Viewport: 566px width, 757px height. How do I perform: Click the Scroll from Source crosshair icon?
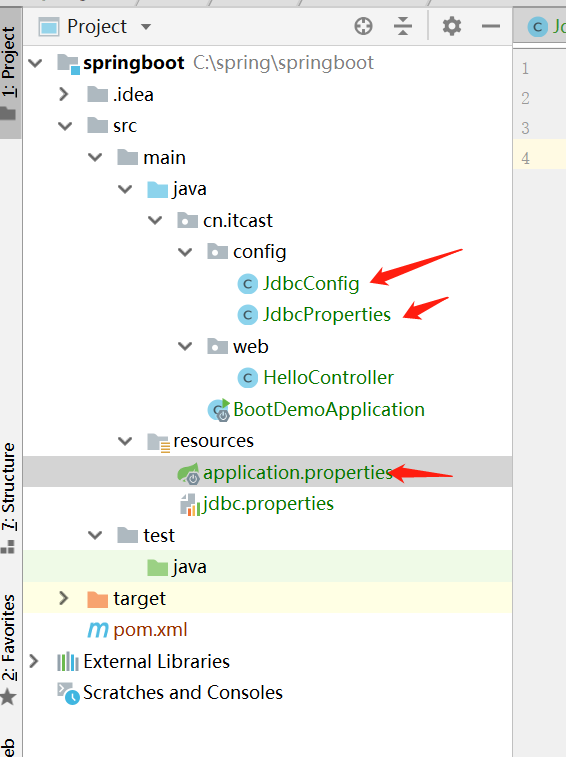(363, 26)
